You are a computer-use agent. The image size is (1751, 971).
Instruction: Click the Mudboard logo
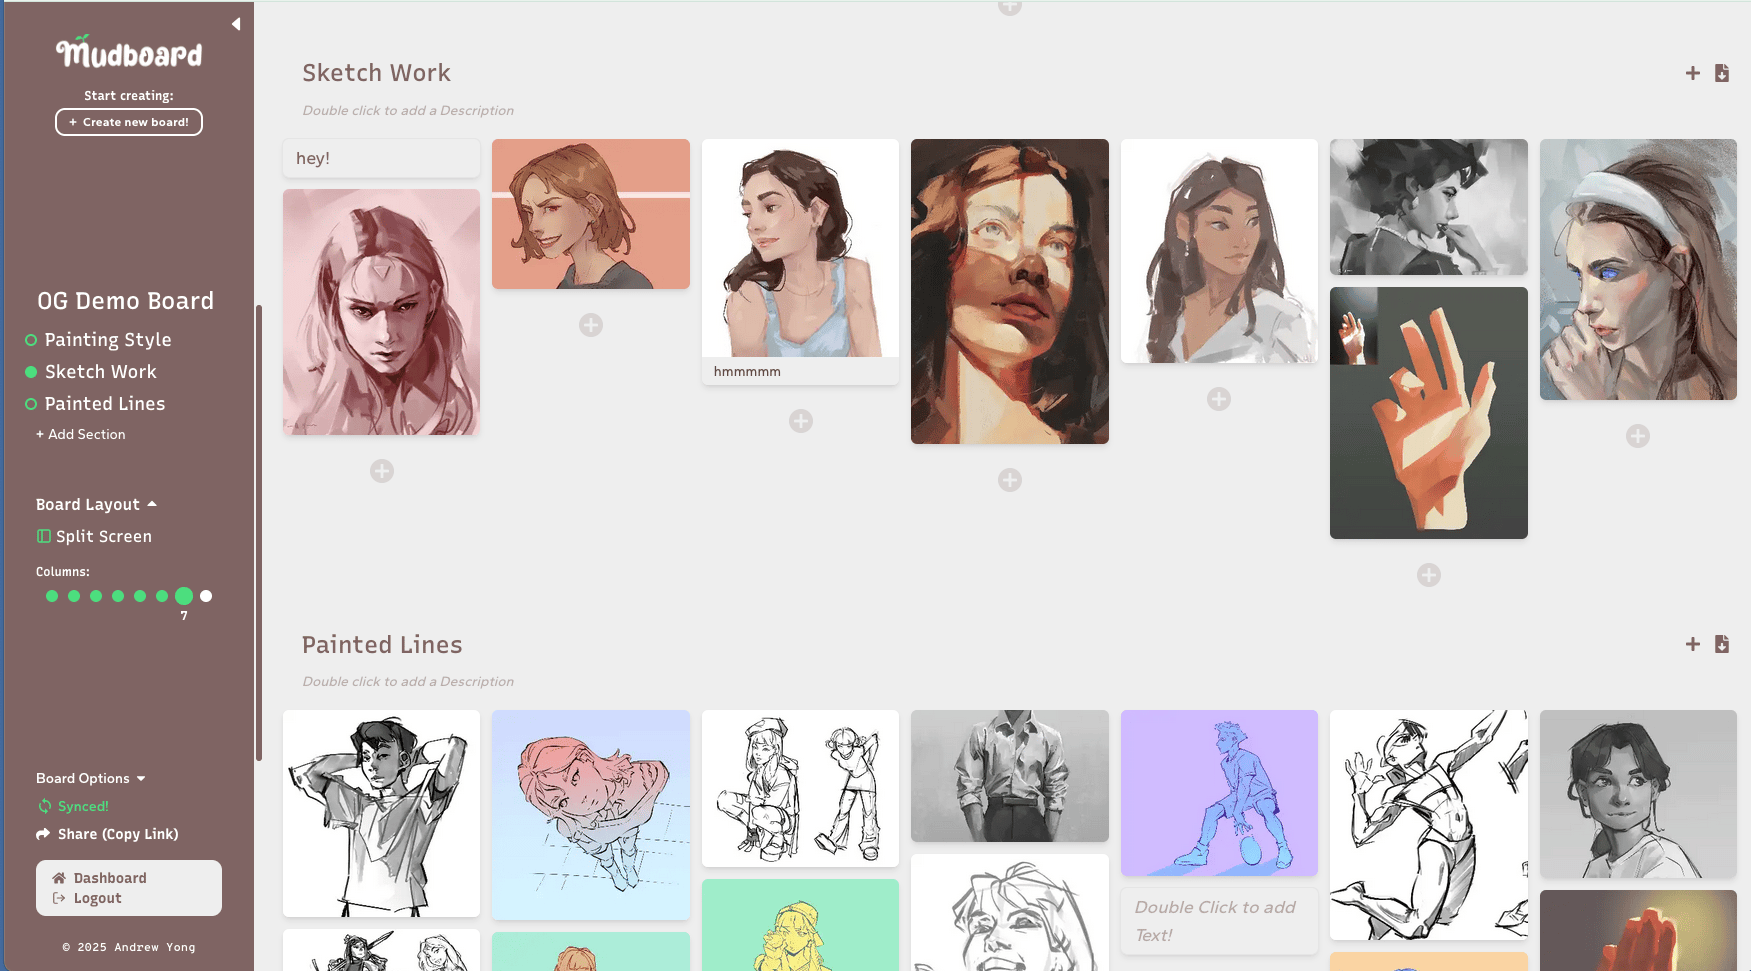pyautogui.click(x=129, y=52)
